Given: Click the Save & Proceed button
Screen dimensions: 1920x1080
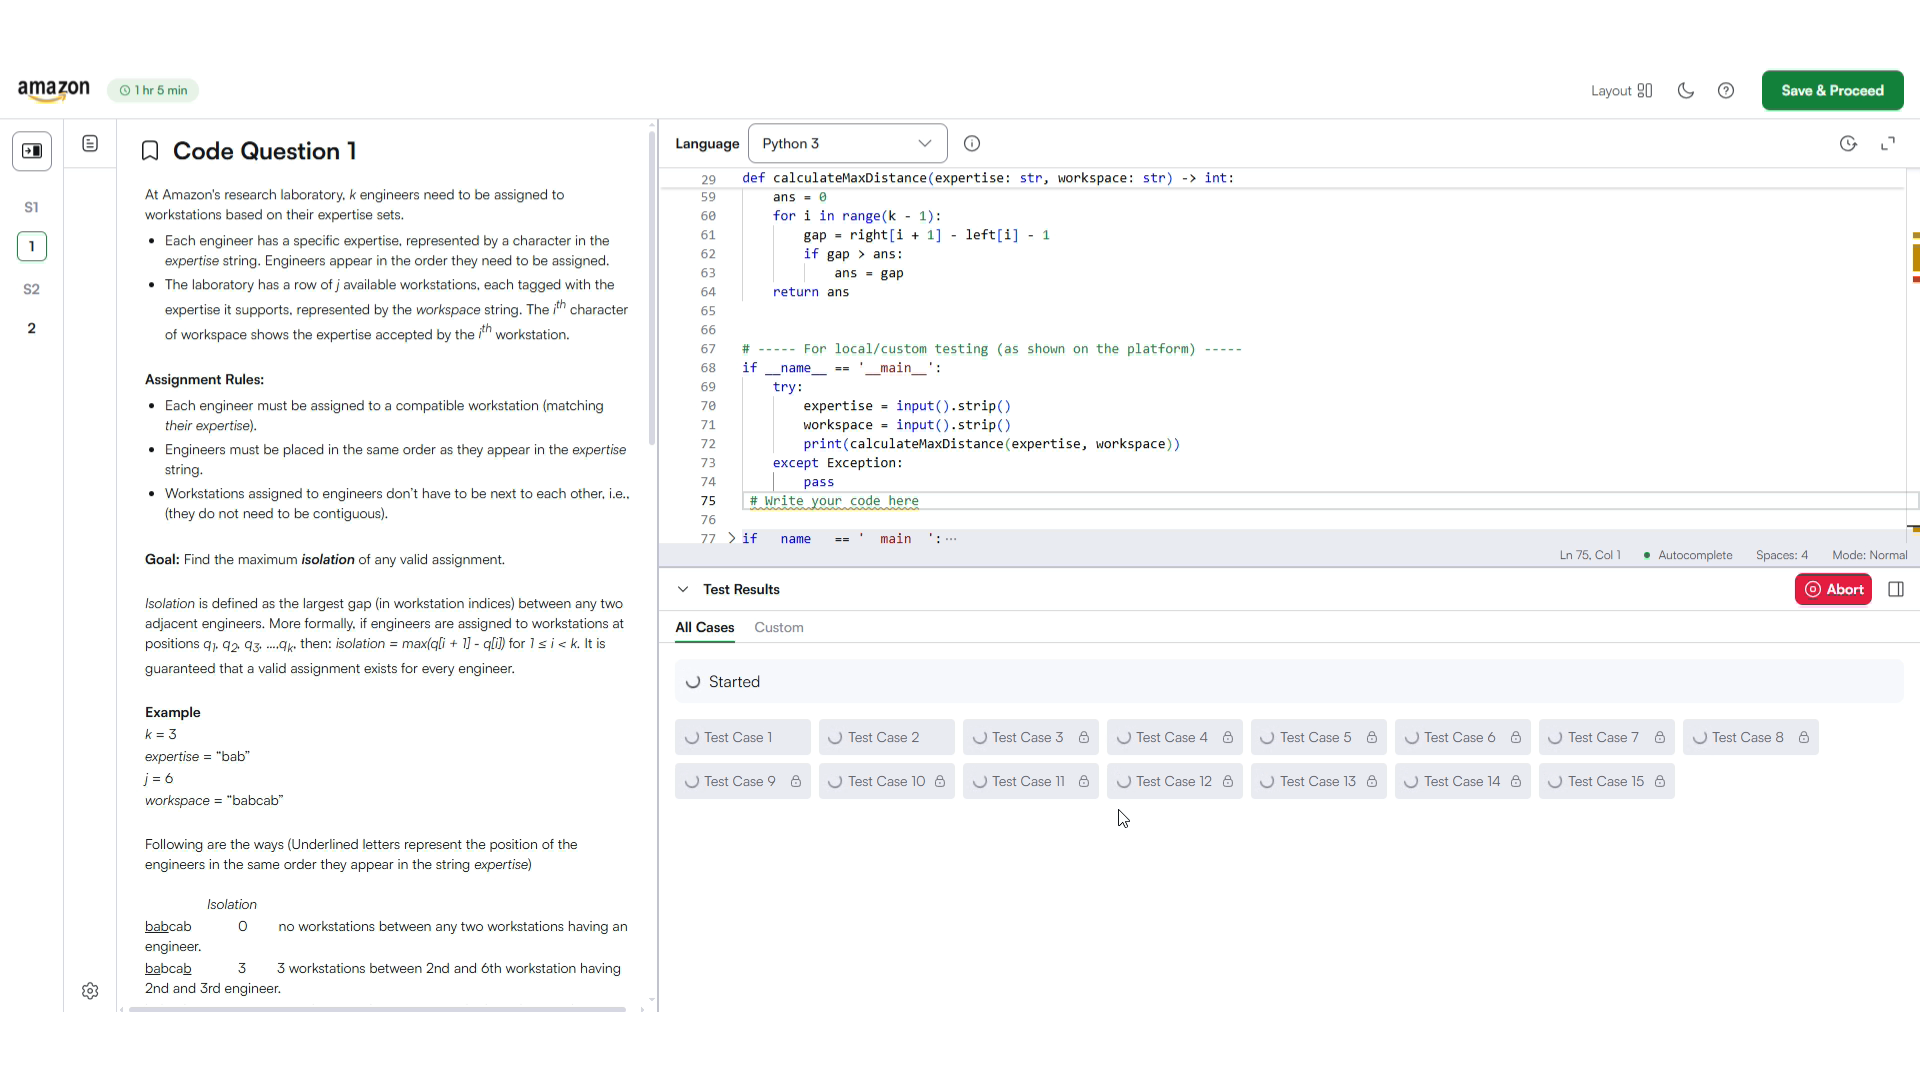Looking at the screenshot, I should coord(1833,90).
